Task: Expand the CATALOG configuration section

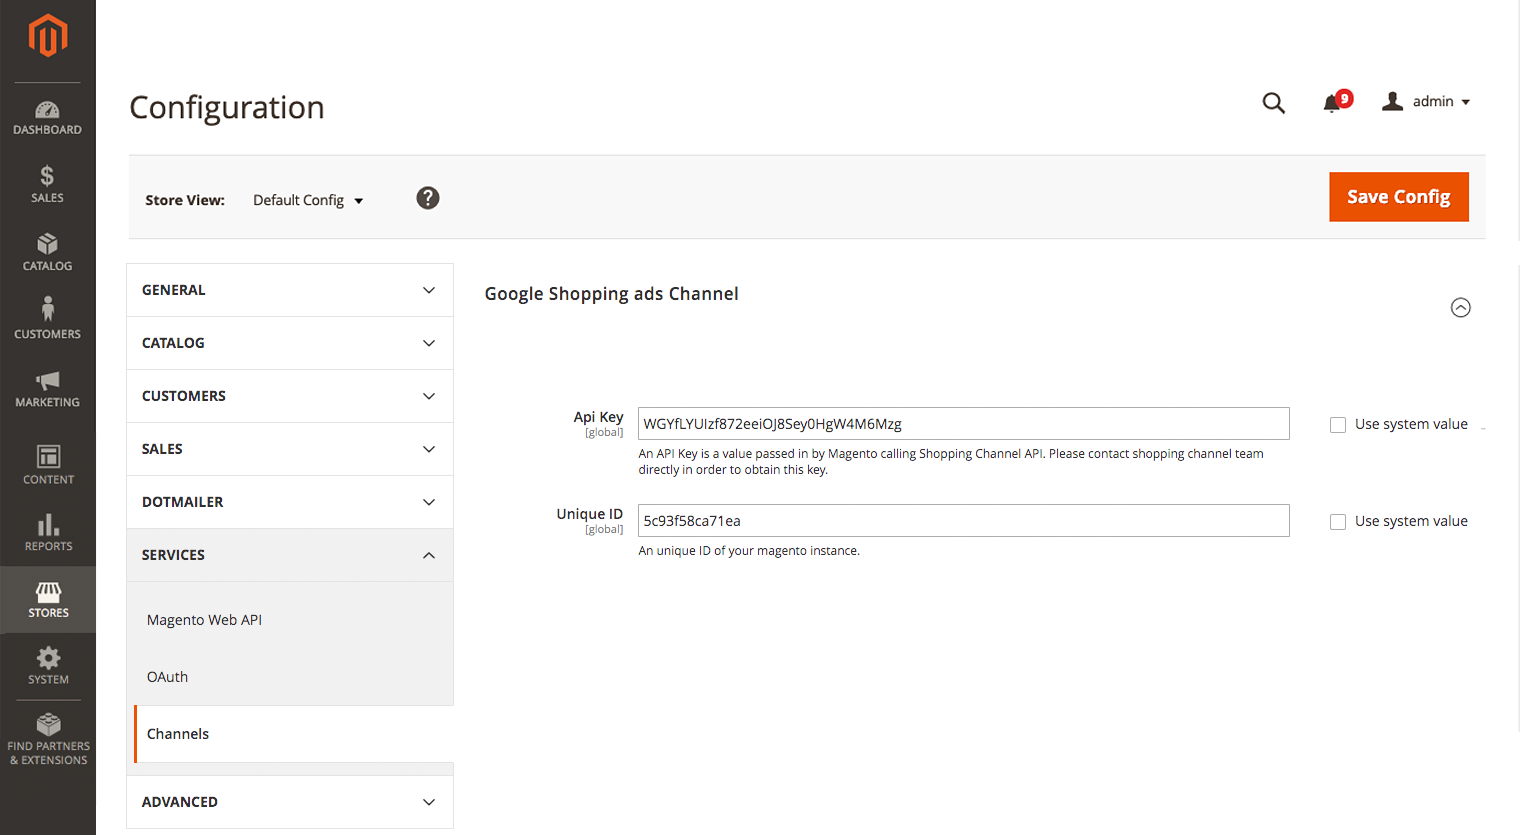Action: point(290,343)
